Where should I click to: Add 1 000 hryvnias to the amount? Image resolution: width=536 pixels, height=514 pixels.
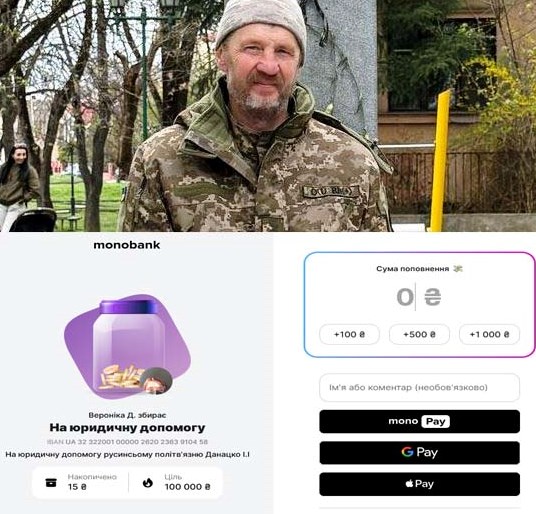pyautogui.click(x=490, y=334)
